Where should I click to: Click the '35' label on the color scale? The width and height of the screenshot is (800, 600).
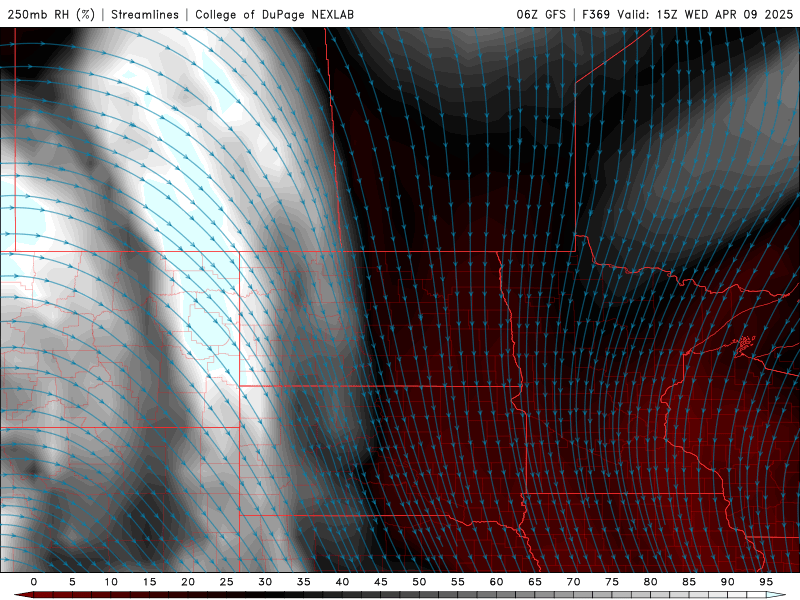(x=304, y=582)
